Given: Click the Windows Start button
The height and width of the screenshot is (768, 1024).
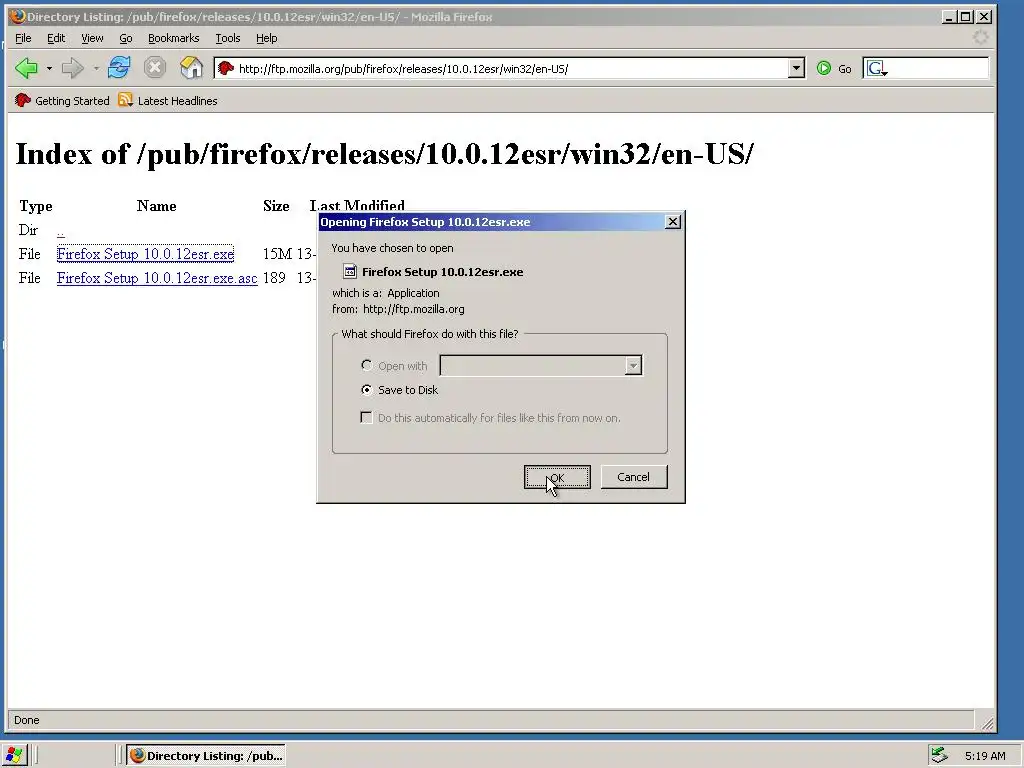Looking at the screenshot, I should coord(14,756).
